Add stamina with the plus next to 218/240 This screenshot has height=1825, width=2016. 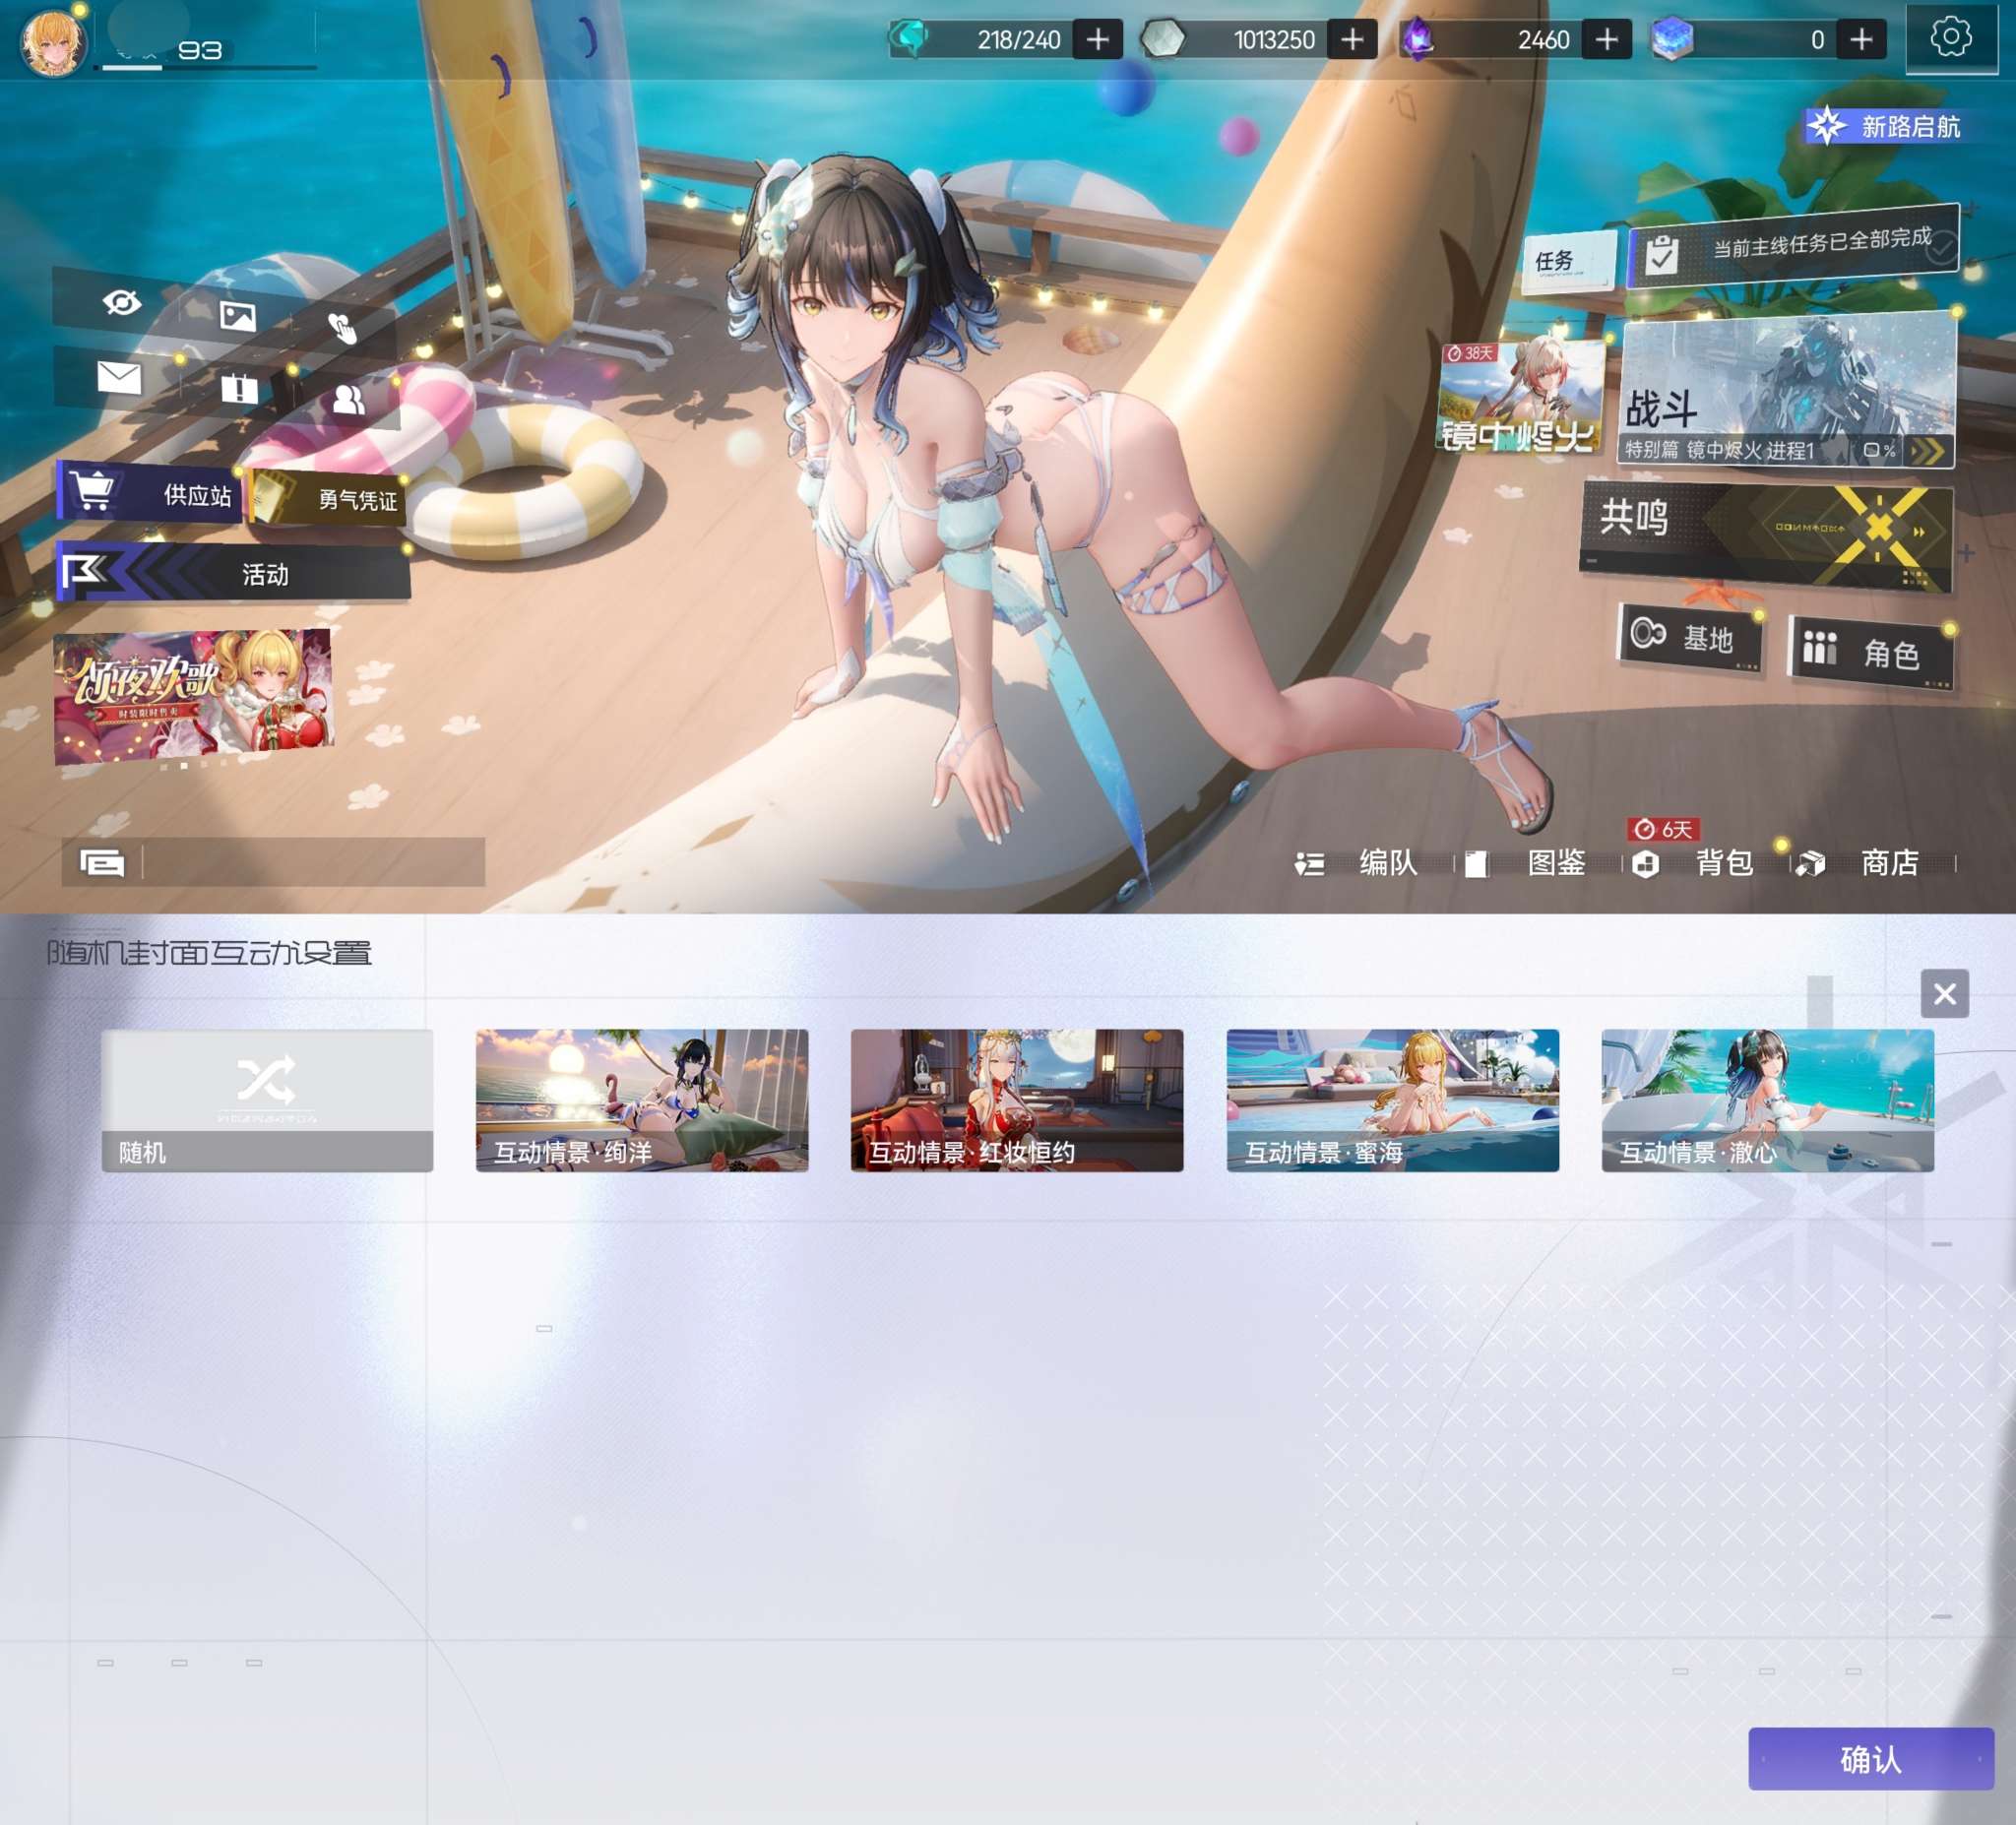pos(1097,40)
